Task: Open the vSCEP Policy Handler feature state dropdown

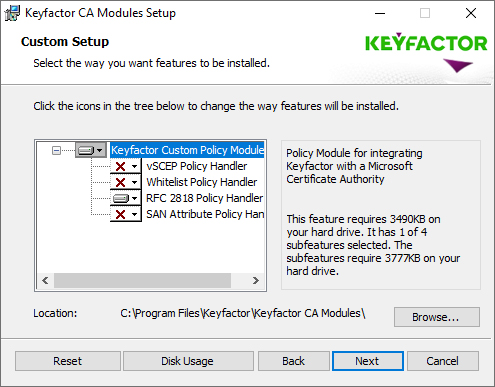Action: click(x=126, y=166)
